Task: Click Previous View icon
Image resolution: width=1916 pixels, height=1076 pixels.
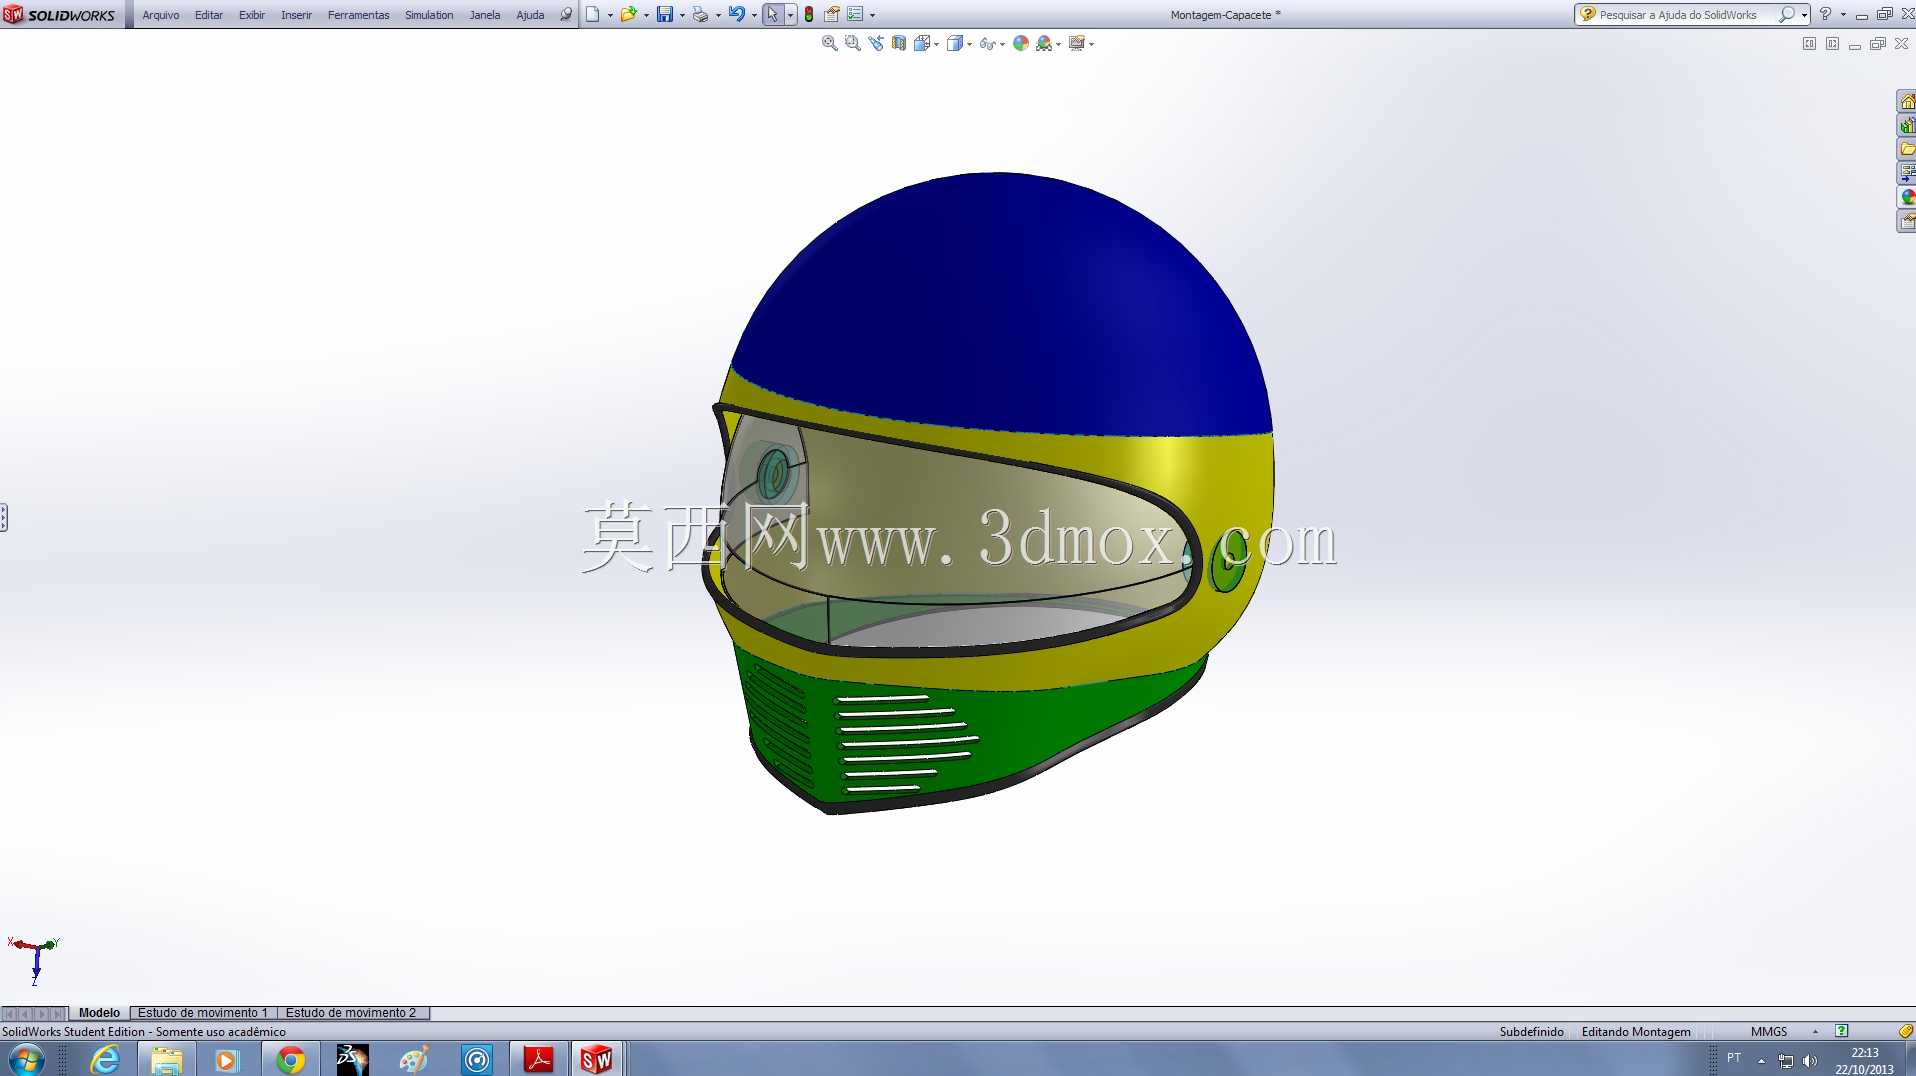Action: pos(876,43)
